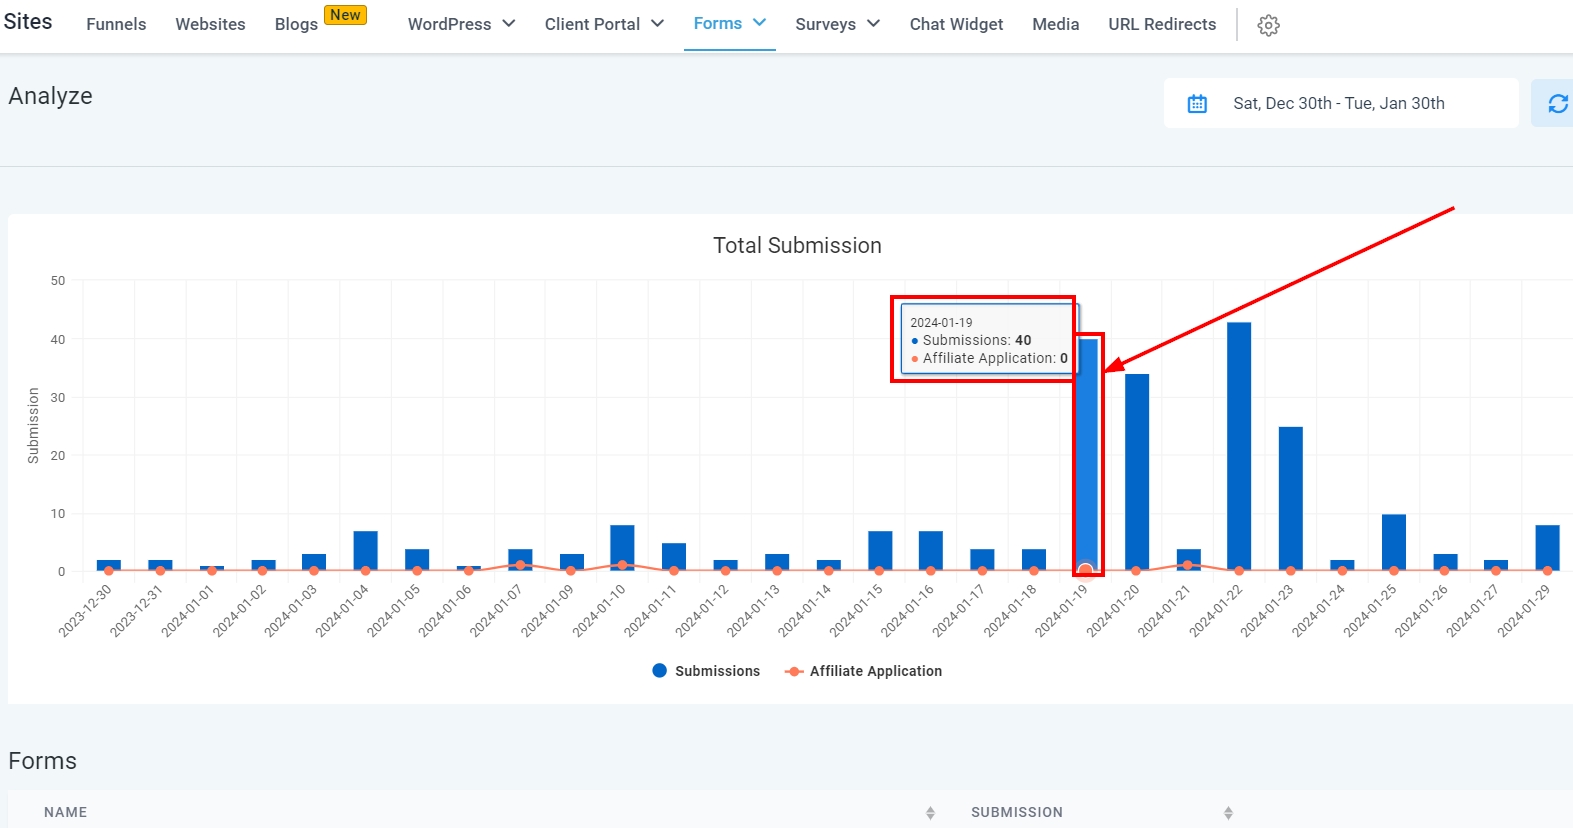Viewport: 1573px width, 828px height.
Task: Toggle Submissions series in chart legend
Action: (x=706, y=671)
